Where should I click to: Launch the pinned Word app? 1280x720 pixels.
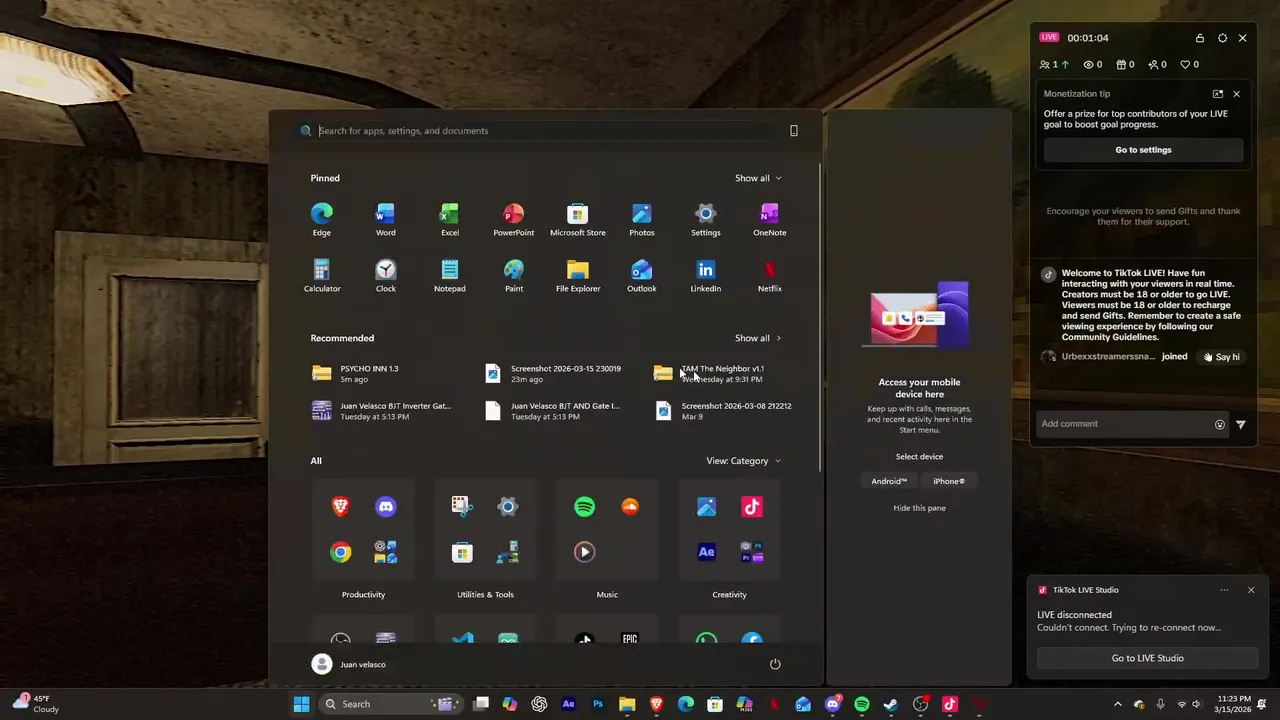coord(385,219)
